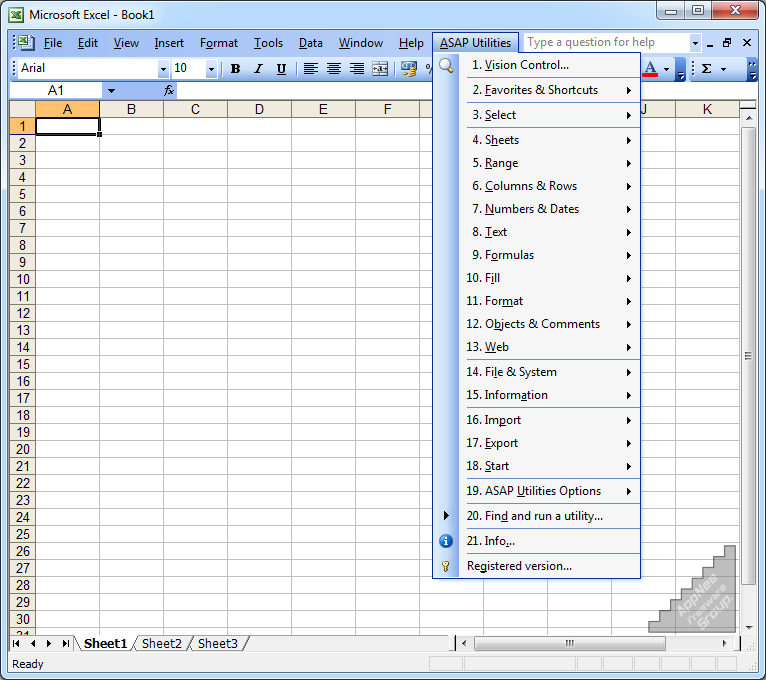Click in the Type a question for help box

[606, 42]
